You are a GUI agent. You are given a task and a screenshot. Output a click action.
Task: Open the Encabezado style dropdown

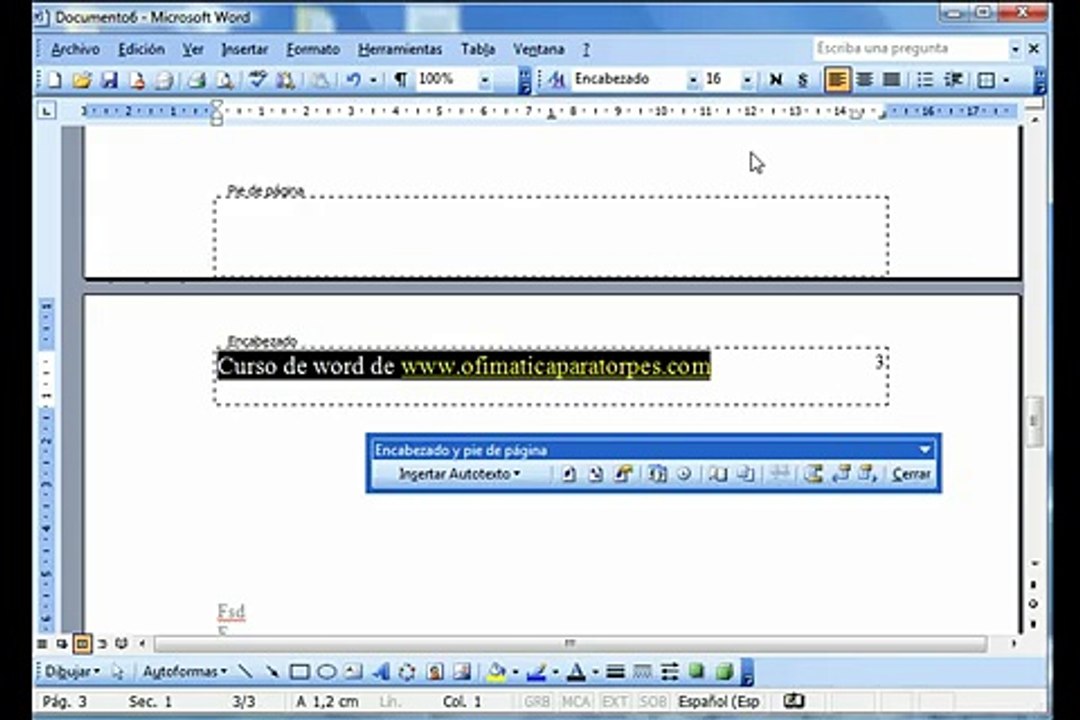point(692,80)
